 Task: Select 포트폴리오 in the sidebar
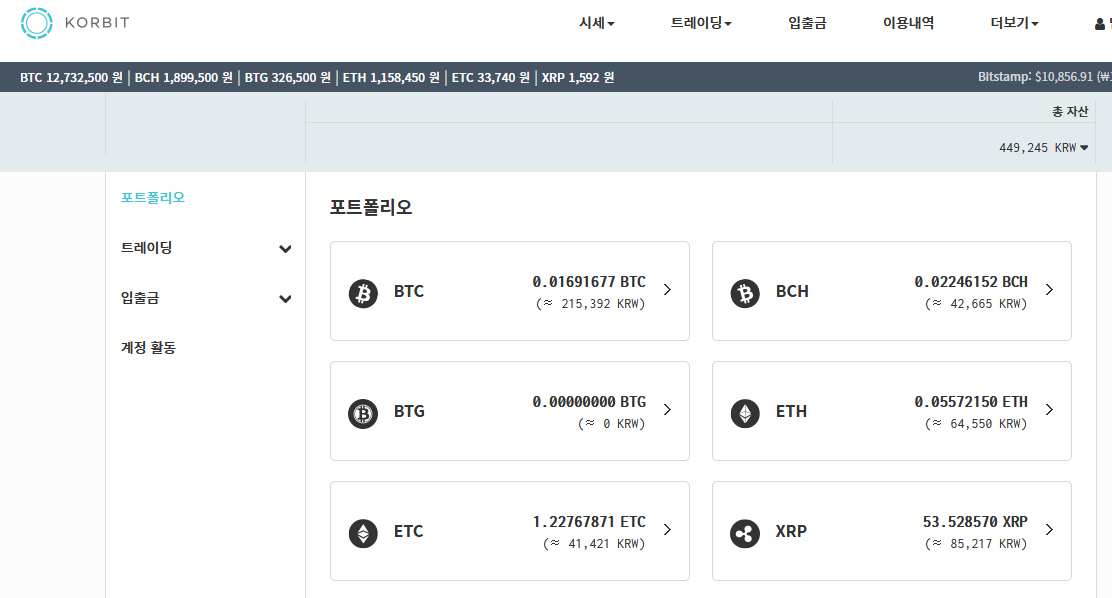(x=153, y=198)
